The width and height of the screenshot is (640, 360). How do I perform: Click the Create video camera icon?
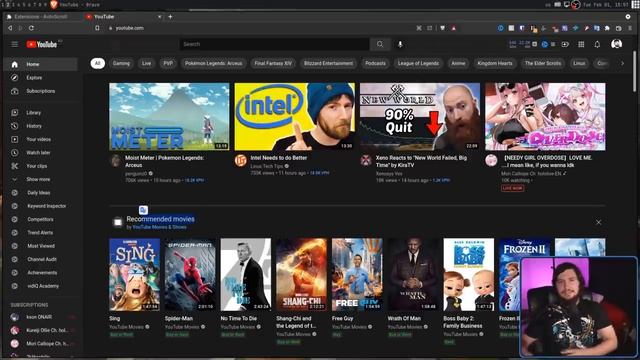565,44
